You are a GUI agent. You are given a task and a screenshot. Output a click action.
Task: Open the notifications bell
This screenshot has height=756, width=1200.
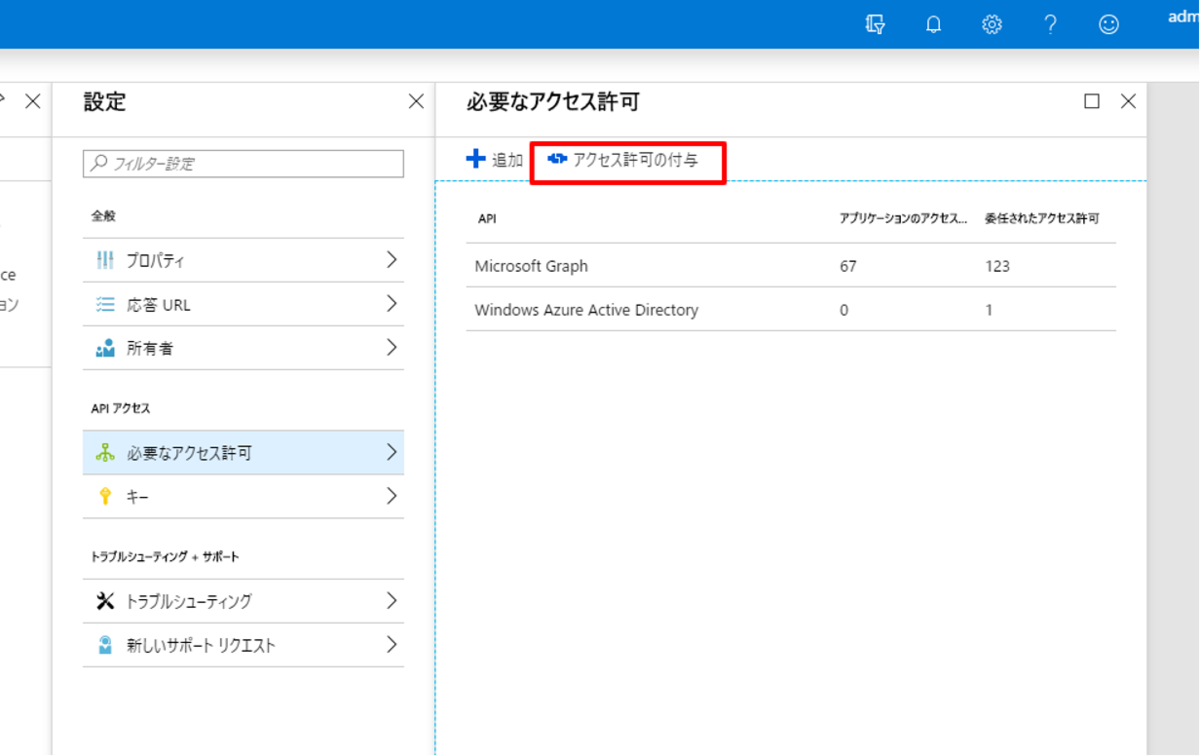tap(933, 25)
